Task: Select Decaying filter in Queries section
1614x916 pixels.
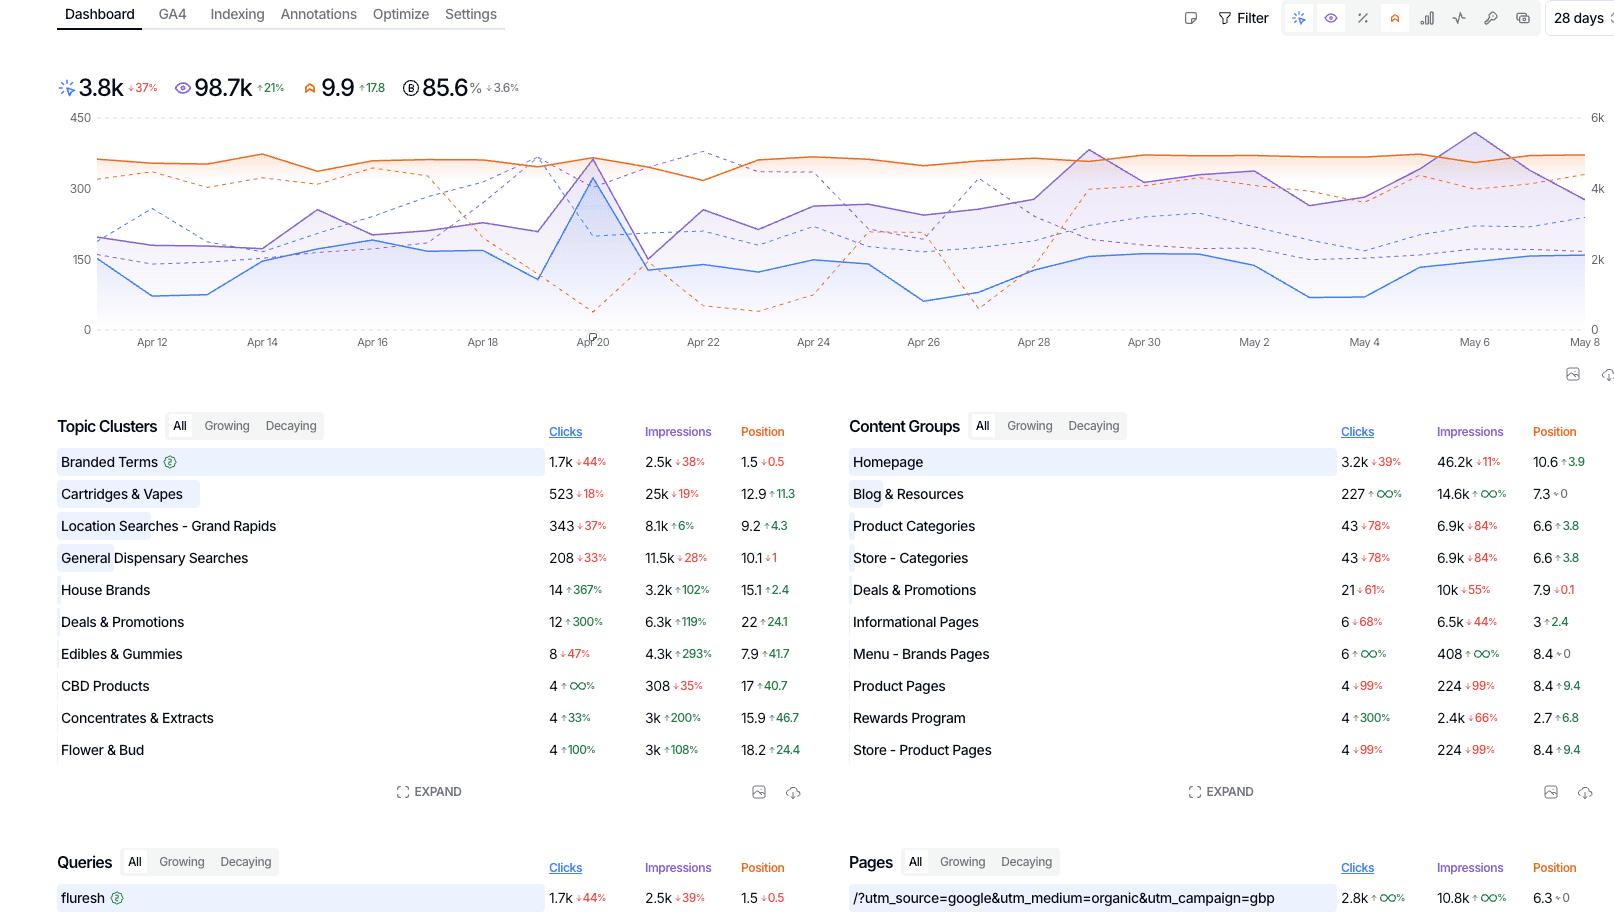Action: coord(246,862)
